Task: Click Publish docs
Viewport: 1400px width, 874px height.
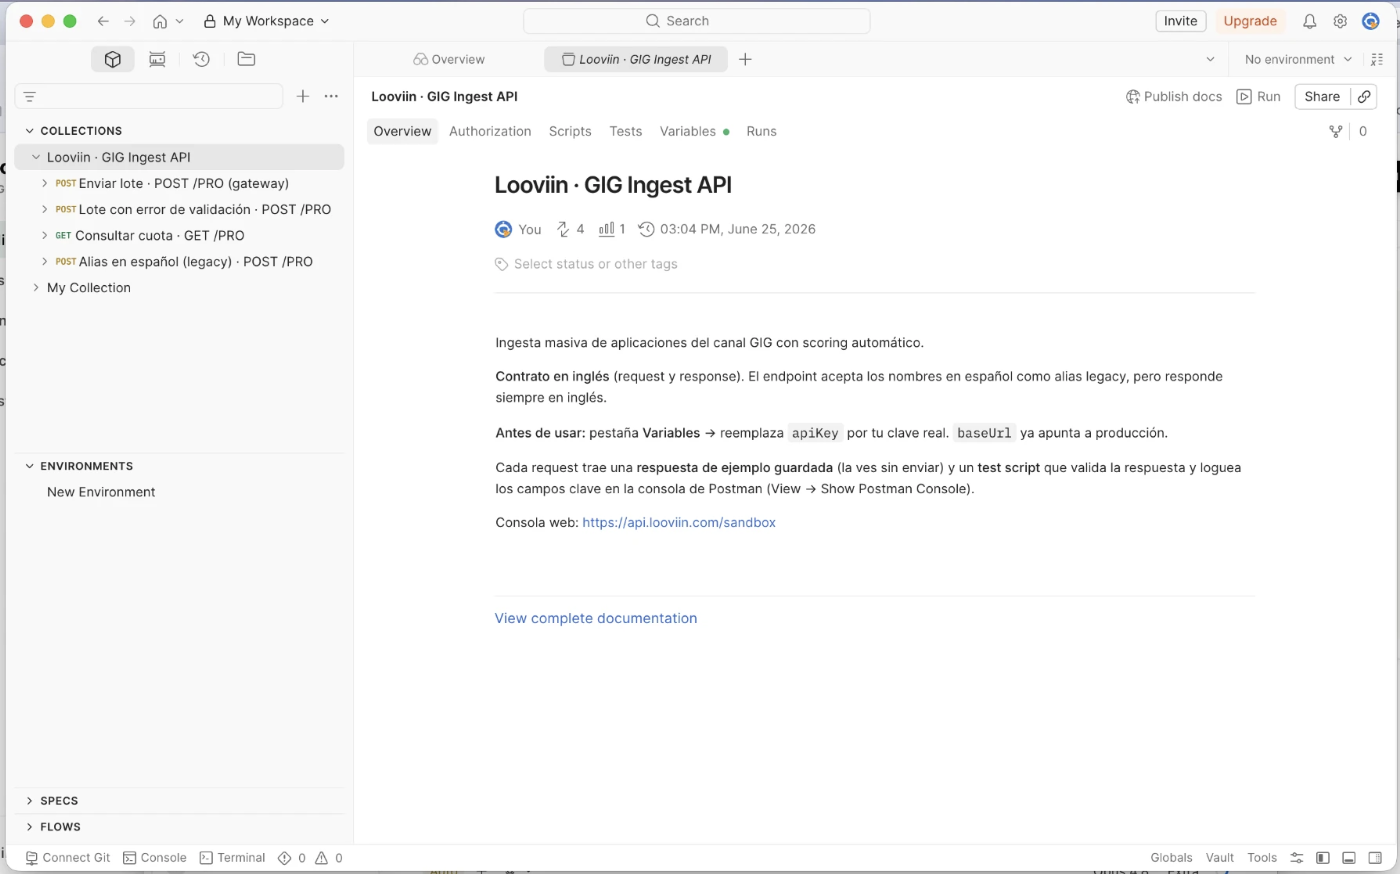Action: tap(1174, 96)
